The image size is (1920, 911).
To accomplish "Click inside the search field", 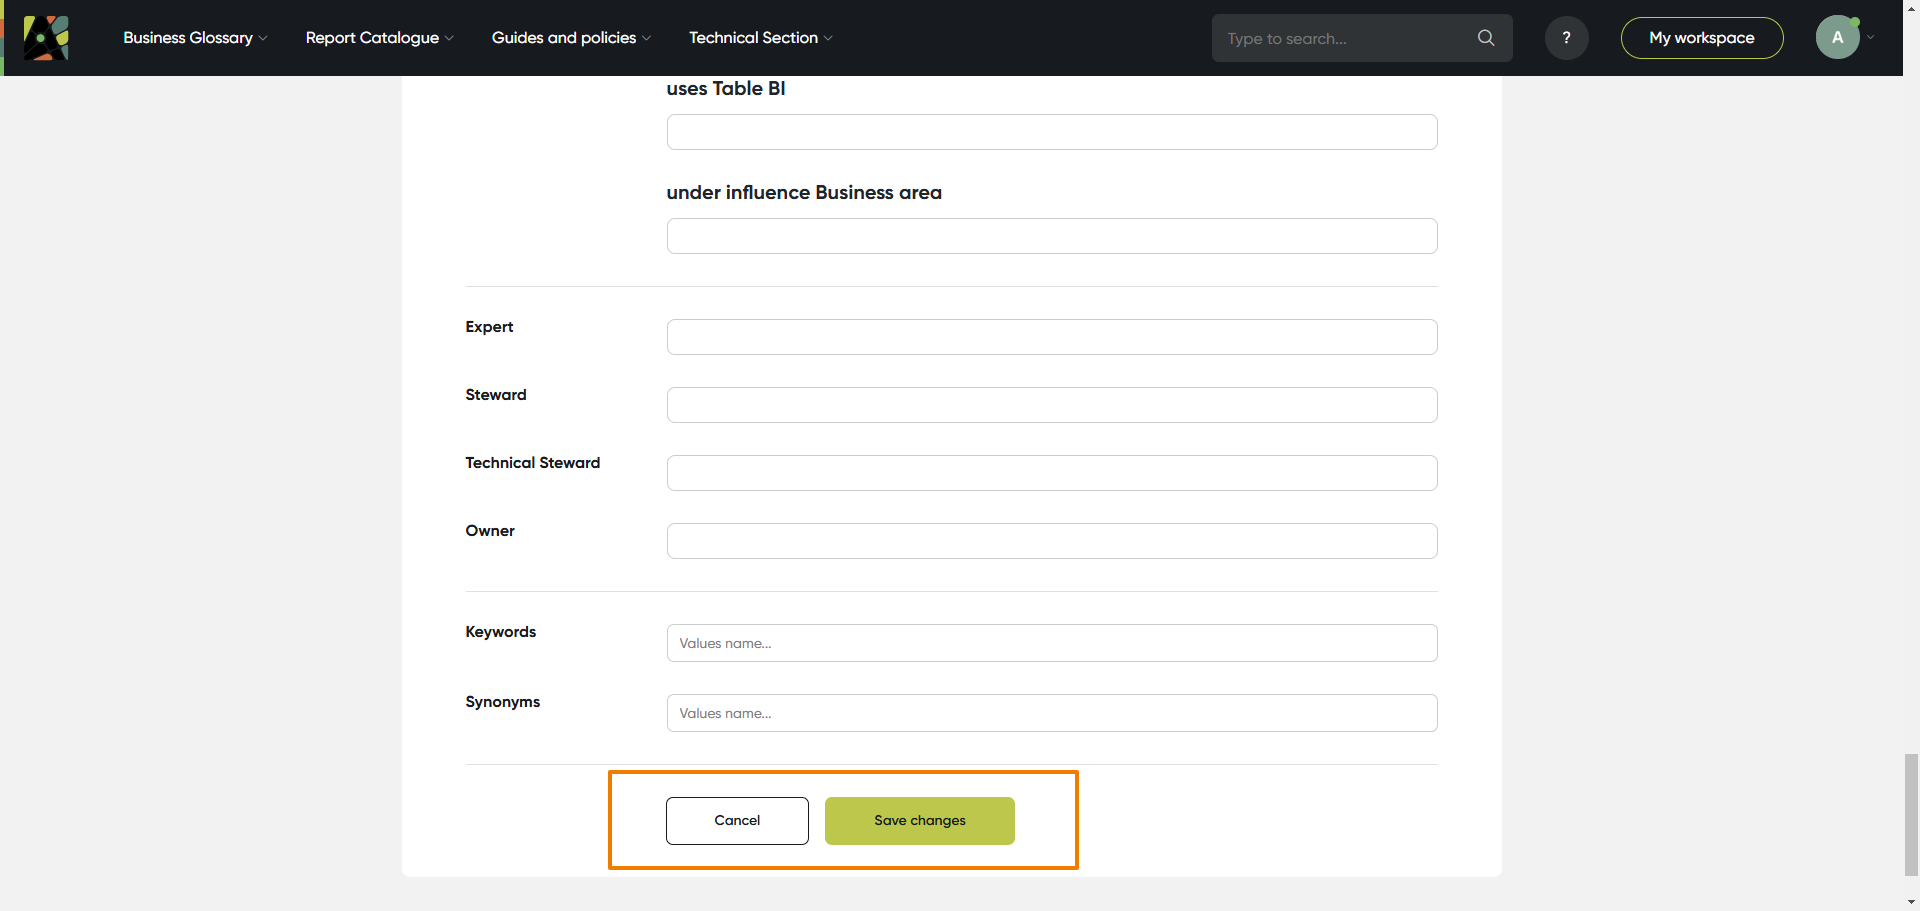I will pos(1340,38).
